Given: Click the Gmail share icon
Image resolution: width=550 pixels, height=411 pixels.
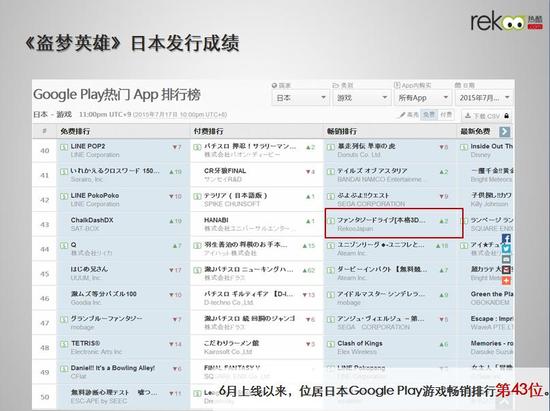Looking at the screenshot, I should (x=506, y=270).
